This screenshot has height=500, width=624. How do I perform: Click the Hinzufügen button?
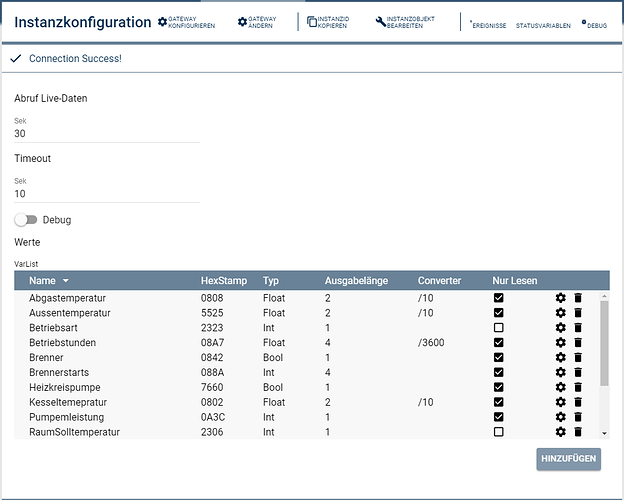click(569, 459)
